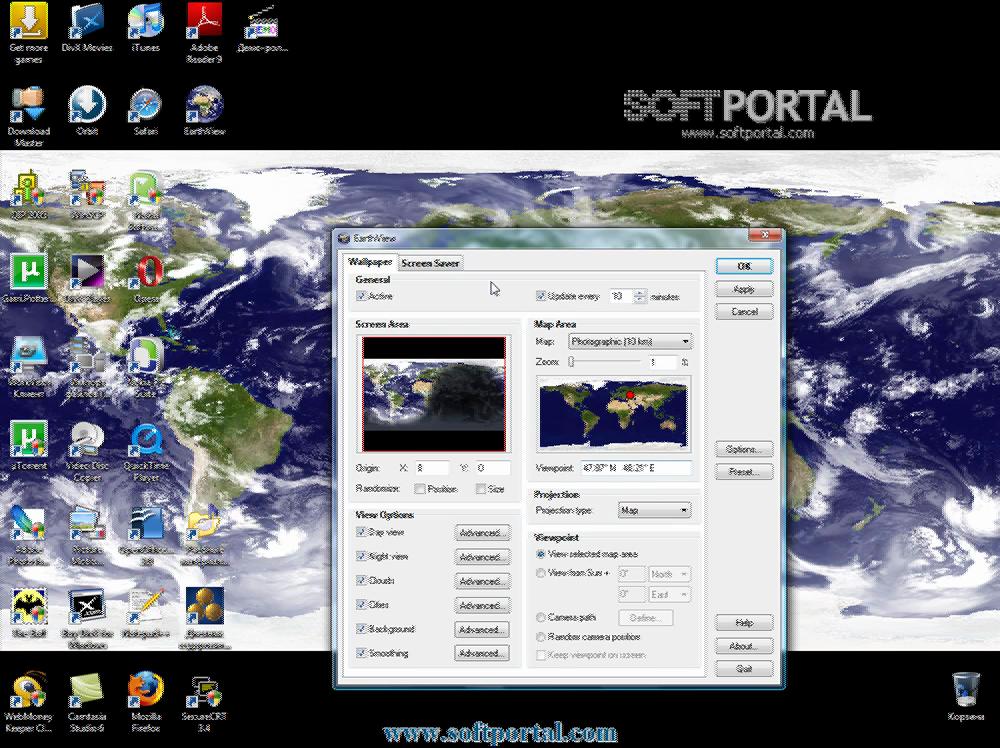Open Advanced settings for Smoothing
The height and width of the screenshot is (748, 1000).
pyautogui.click(x=482, y=653)
